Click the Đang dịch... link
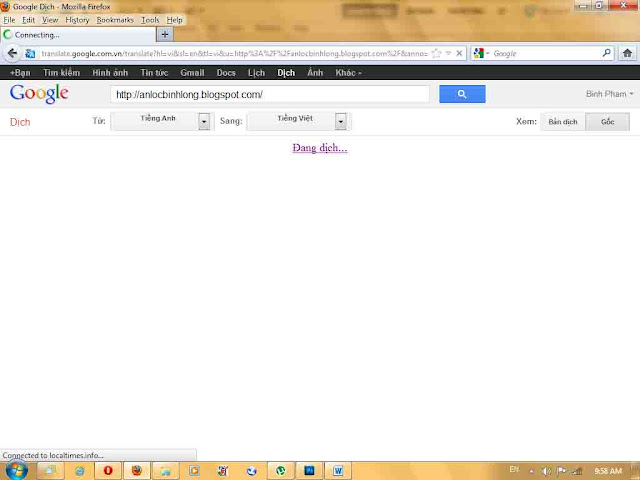Image resolution: width=640 pixels, height=480 pixels. click(x=320, y=148)
